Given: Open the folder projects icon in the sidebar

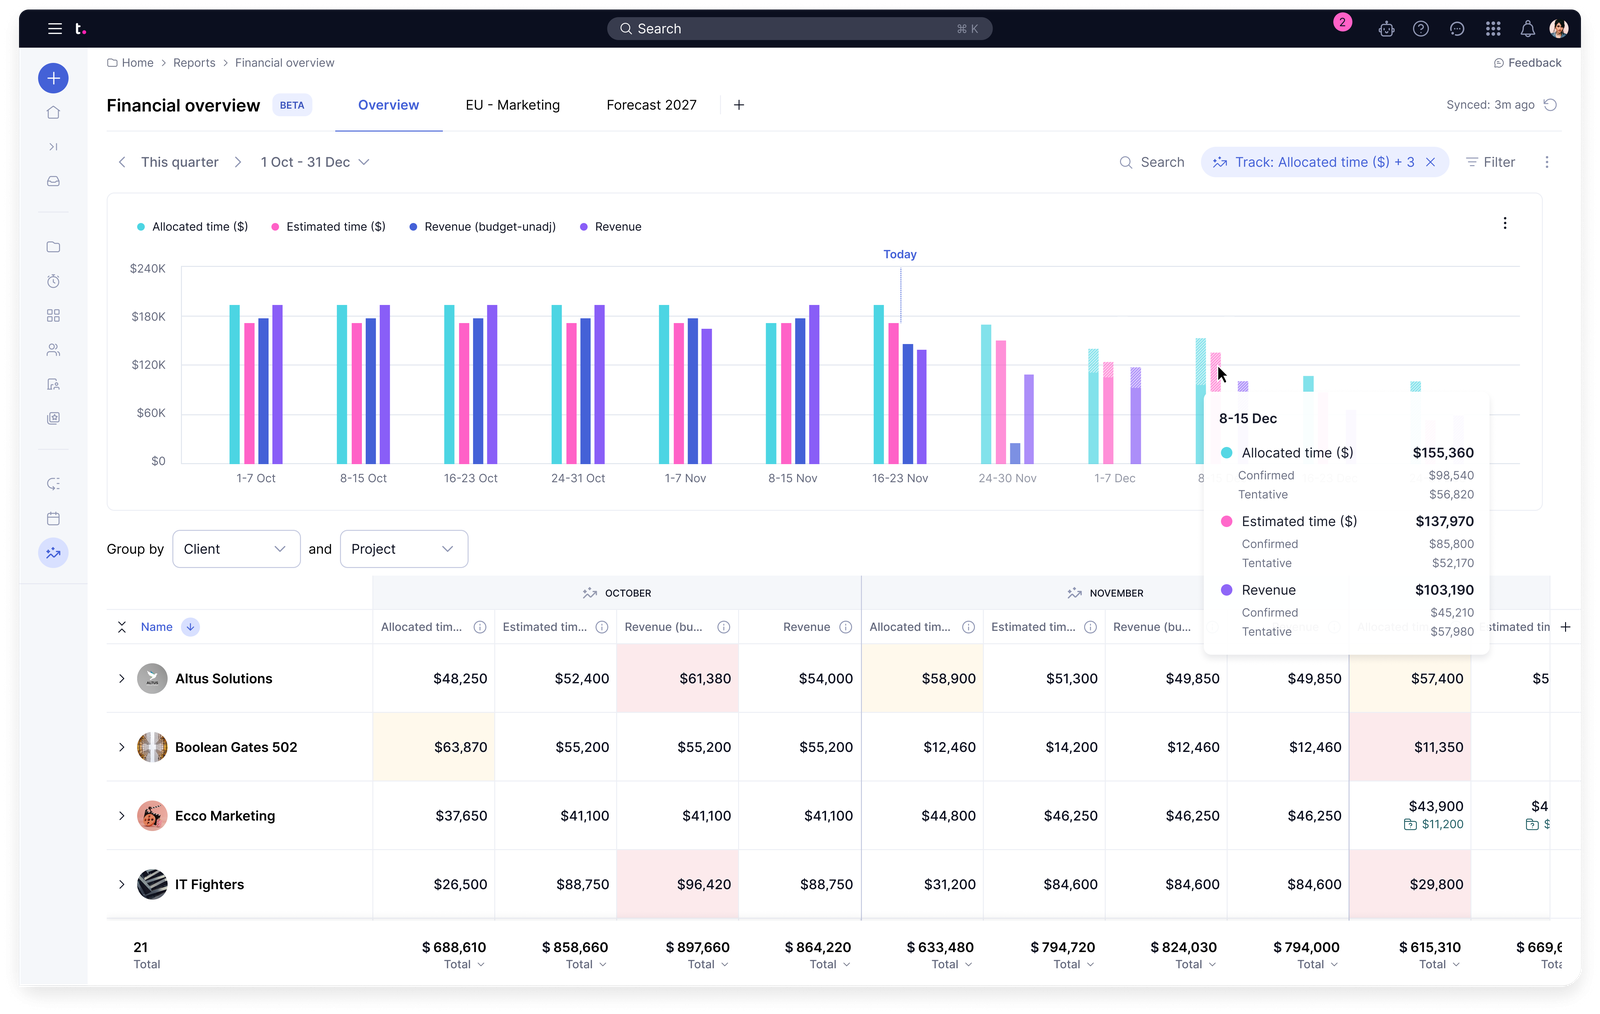Looking at the screenshot, I should point(53,247).
